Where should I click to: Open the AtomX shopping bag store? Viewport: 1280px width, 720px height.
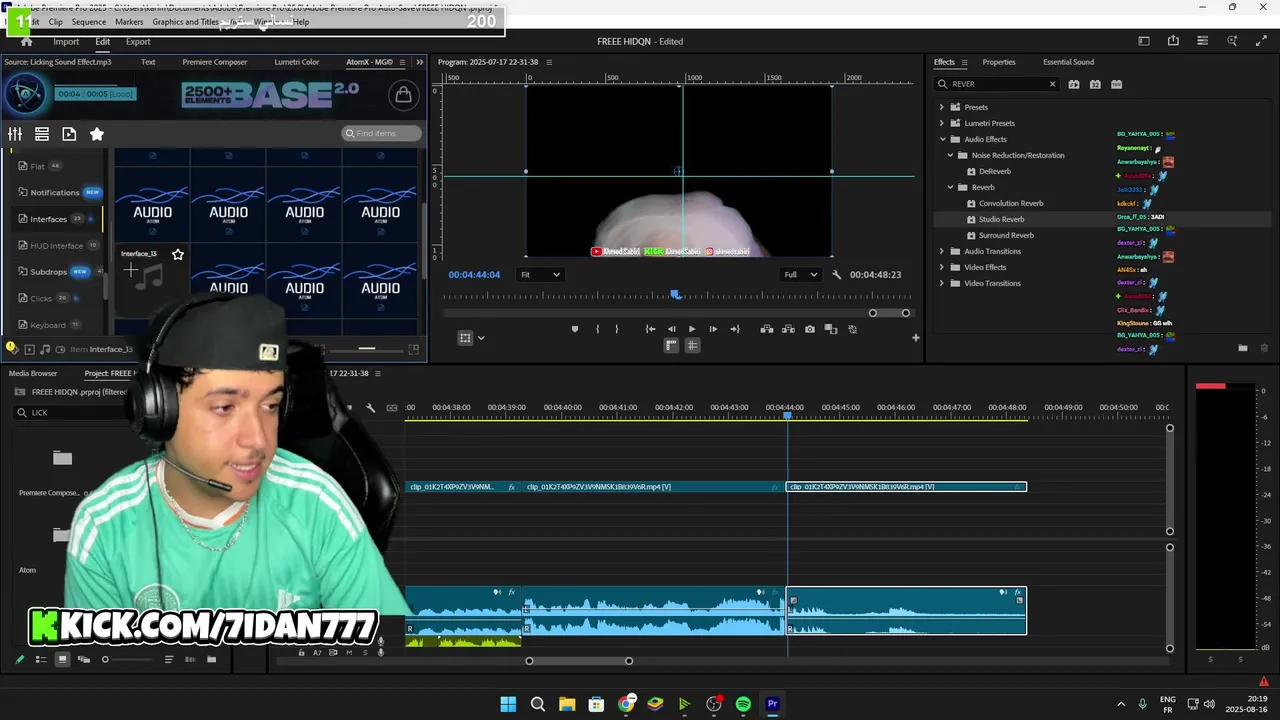pos(403,95)
